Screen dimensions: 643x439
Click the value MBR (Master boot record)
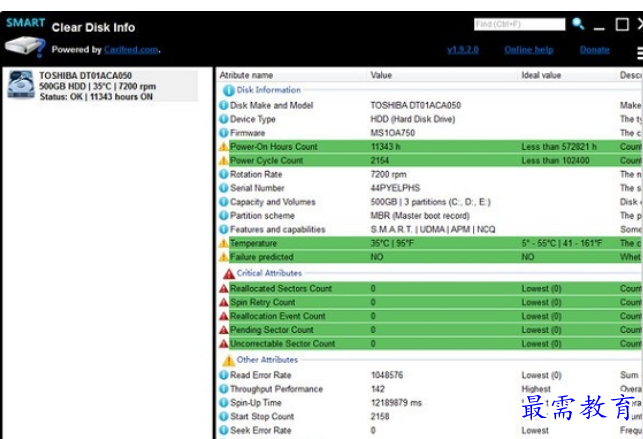[x=420, y=216]
